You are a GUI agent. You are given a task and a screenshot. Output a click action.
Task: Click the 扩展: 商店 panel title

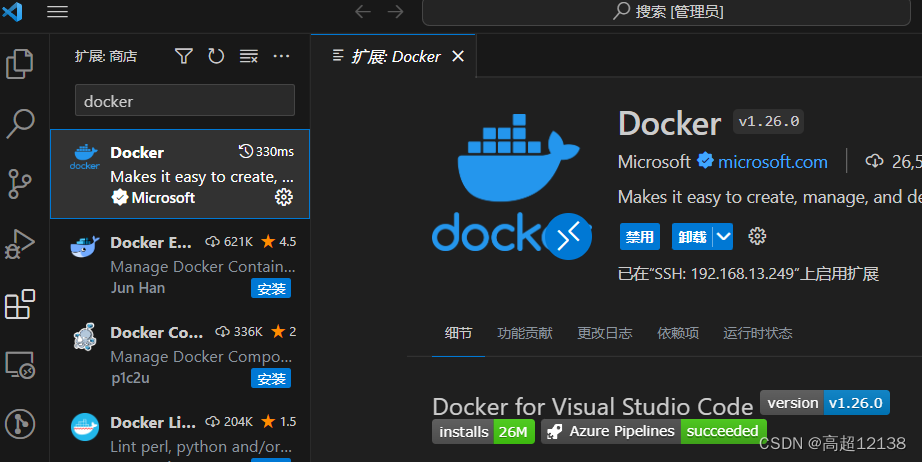click(x=106, y=56)
